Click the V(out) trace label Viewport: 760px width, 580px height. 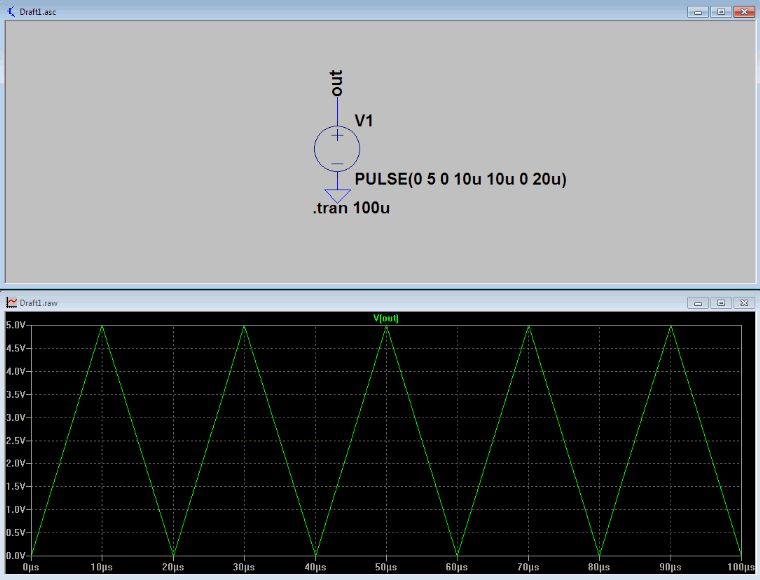click(386, 318)
